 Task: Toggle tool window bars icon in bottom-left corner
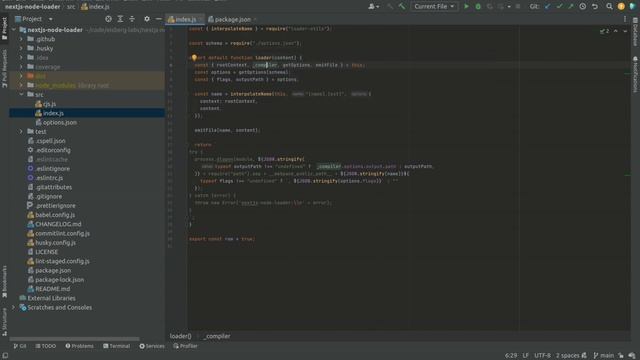click(5, 356)
